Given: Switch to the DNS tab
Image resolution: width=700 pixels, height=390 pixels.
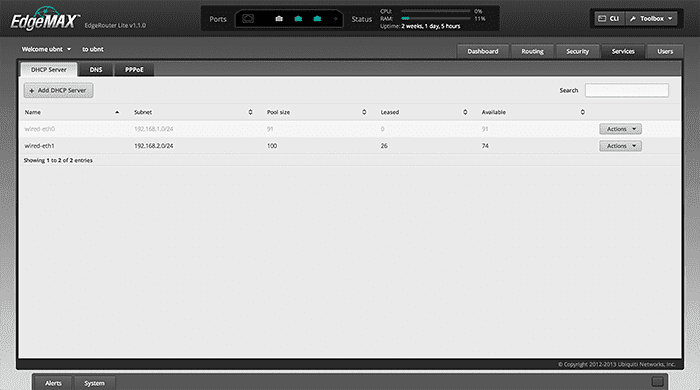Looking at the screenshot, I should click(x=96, y=70).
